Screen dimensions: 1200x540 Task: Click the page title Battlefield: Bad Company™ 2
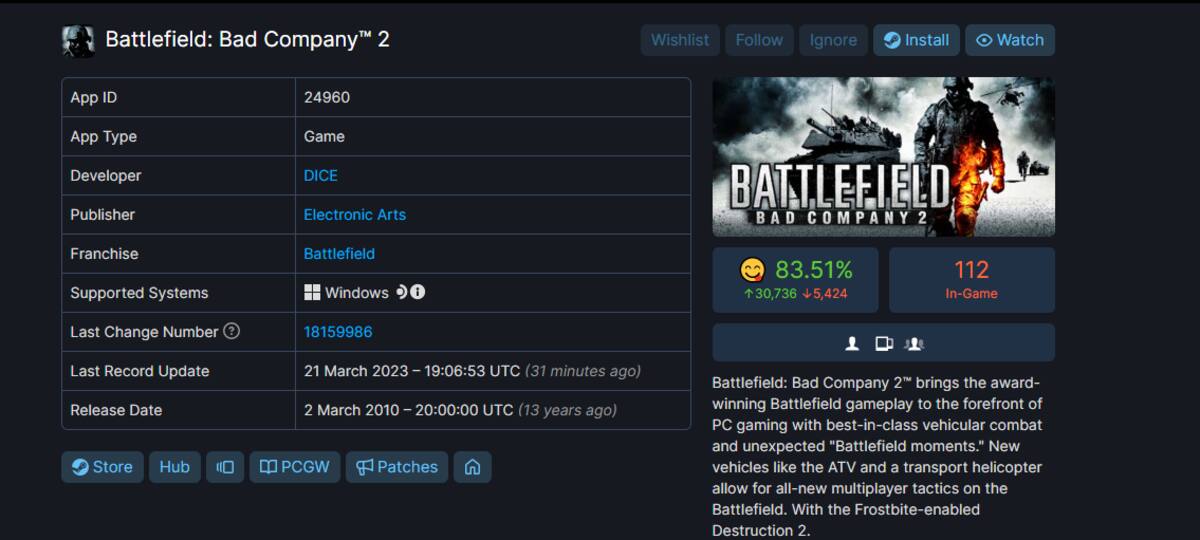click(x=247, y=40)
